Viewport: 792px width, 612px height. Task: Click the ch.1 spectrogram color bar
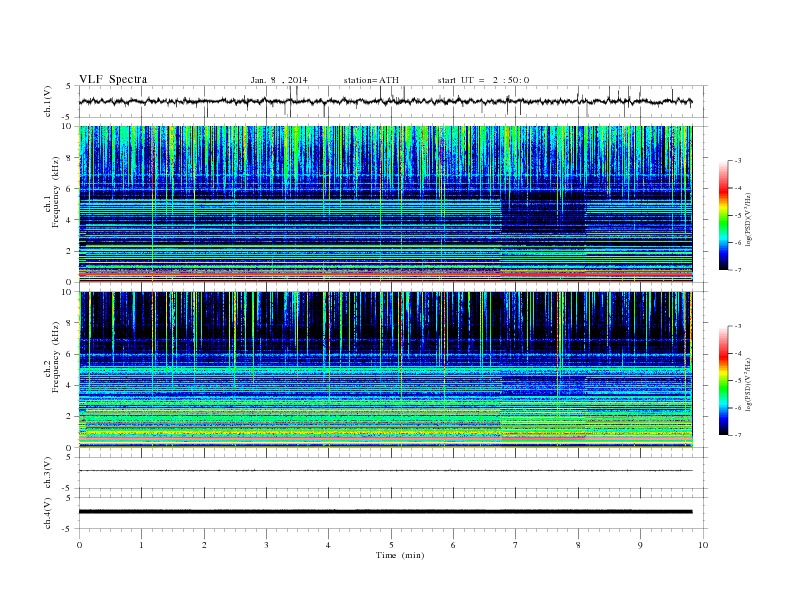(x=723, y=215)
